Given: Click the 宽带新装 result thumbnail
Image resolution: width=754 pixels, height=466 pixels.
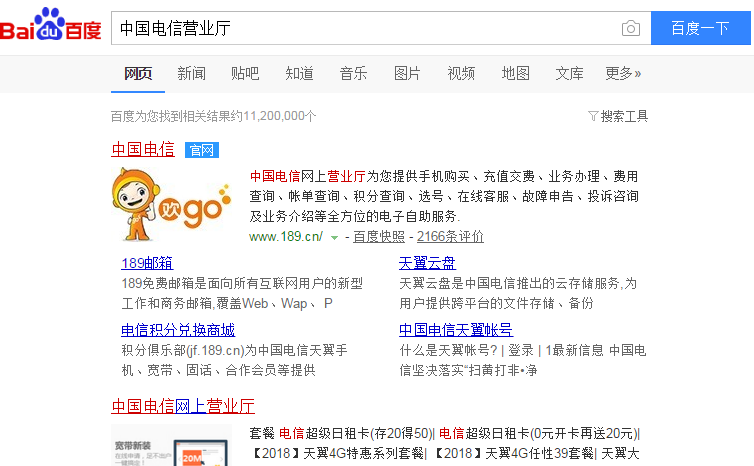Looking at the screenshot, I should coord(171,445).
